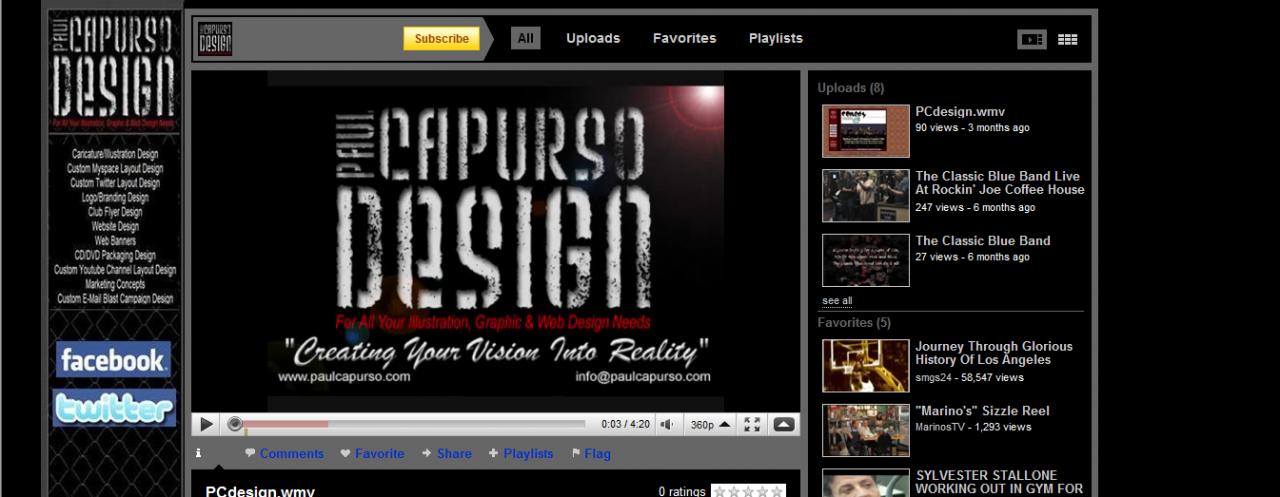The width and height of the screenshot is (1280, 497).
Task: Click the 'see all' uploads link
Action: click(x=837, y=301)
